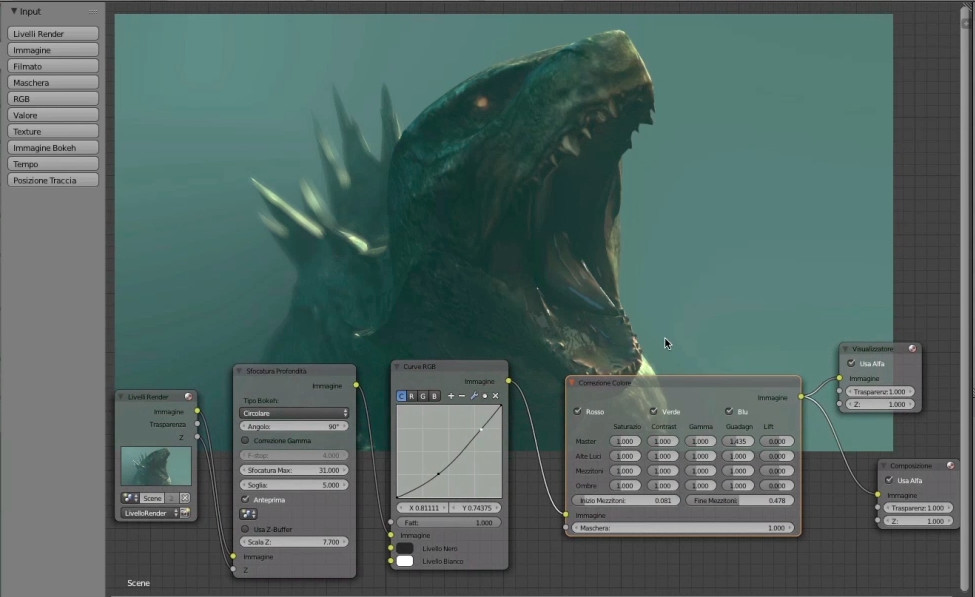The image size is (975, 597).
Task: Click the zoom in plus icon in Curve RGB
Action: pos(451,396)
